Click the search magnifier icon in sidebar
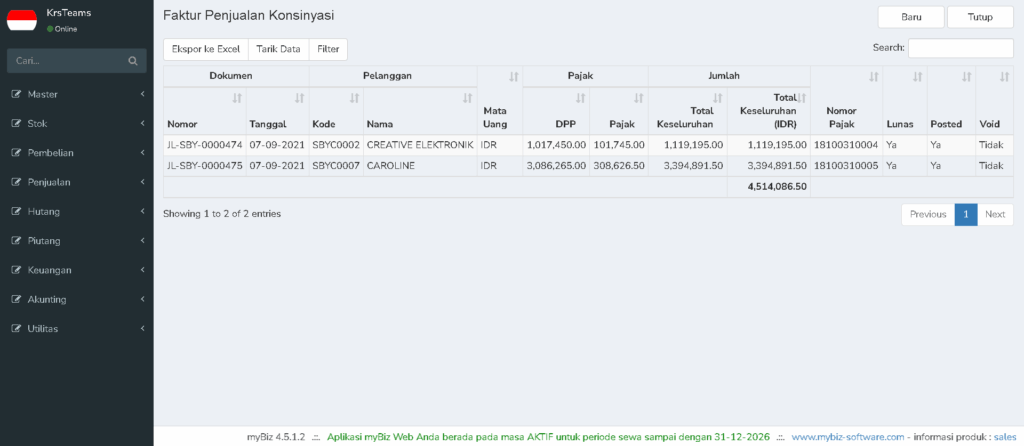The height and width of the screenshot is (446, 1024). coord(133,61)
